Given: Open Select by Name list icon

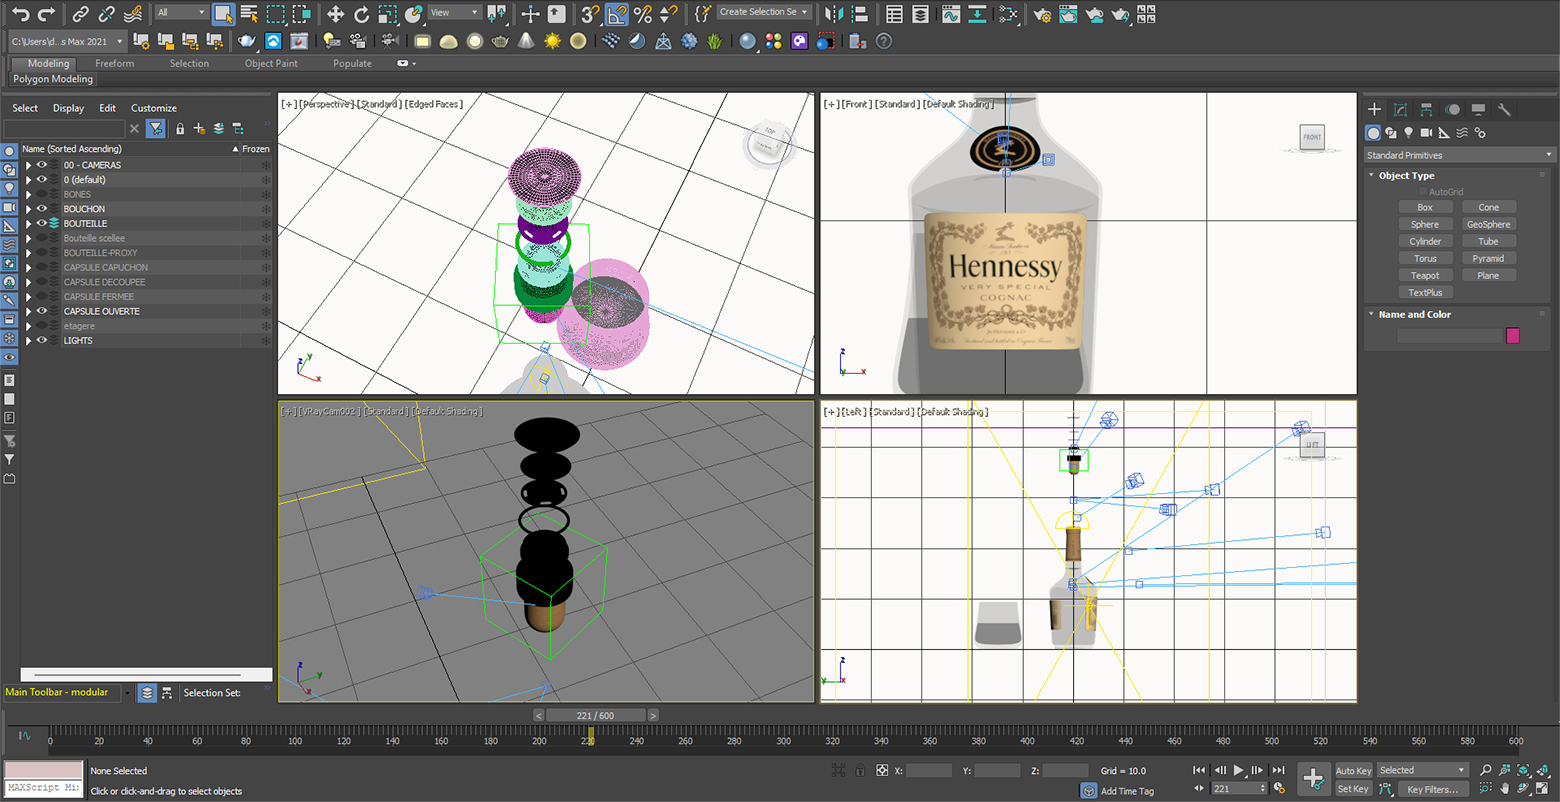Looking at the screenshot, I should point(249,14).
